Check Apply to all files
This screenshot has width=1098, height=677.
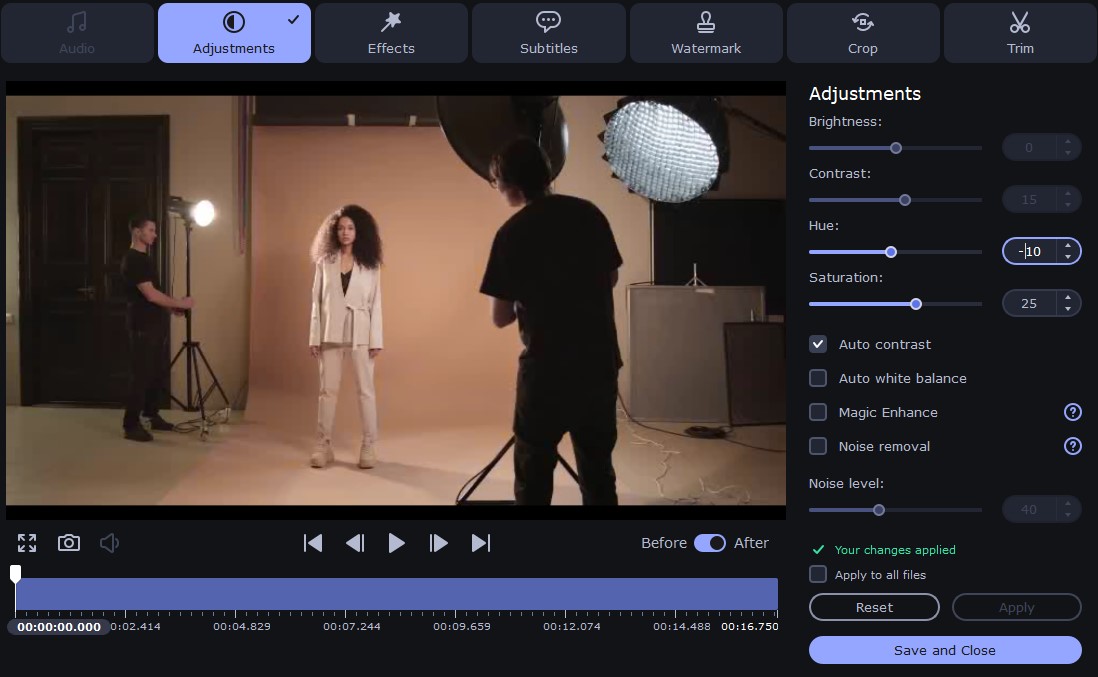click(x=818, y=574)
